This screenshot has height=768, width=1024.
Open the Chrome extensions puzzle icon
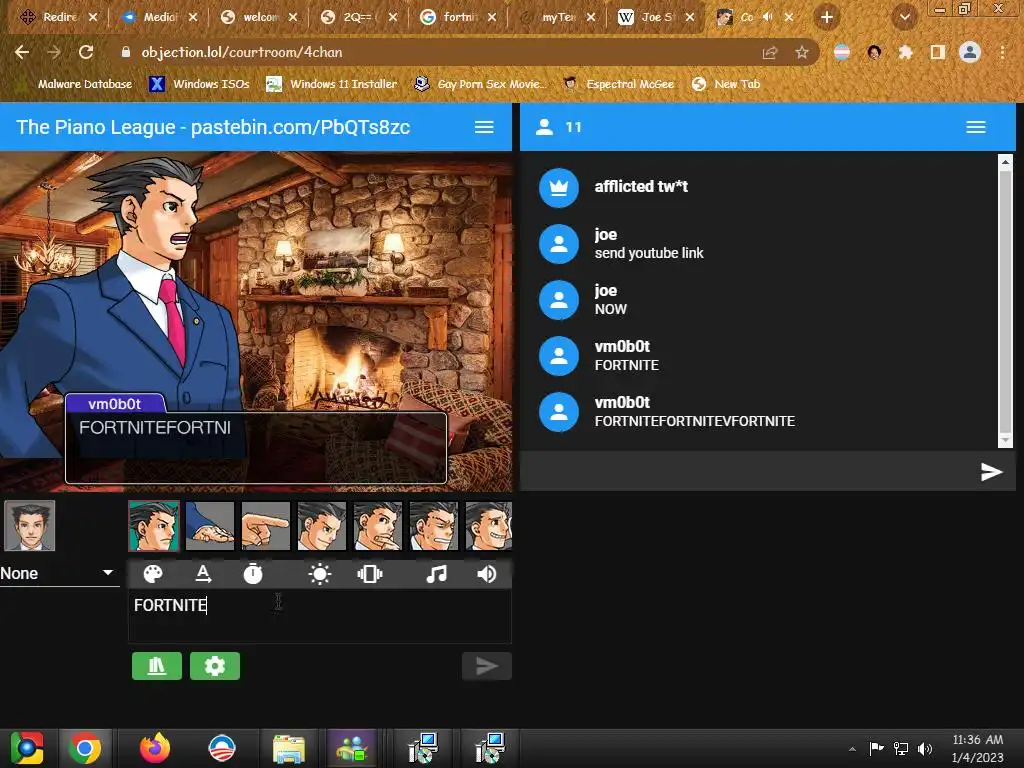905,52
